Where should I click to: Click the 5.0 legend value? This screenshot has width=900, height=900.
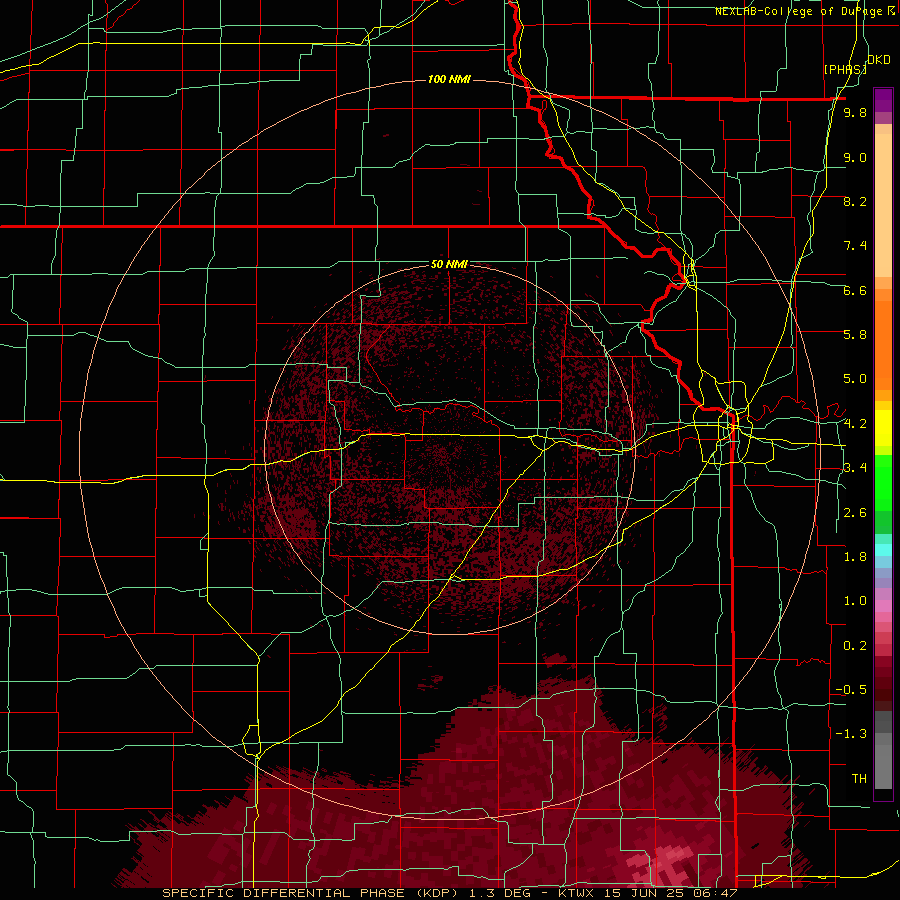(855, 379)
